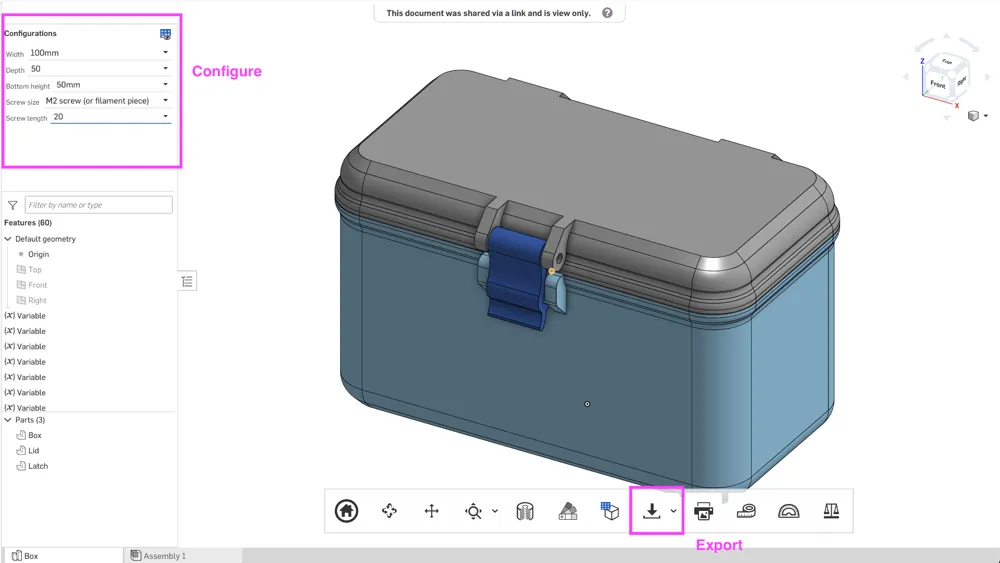Click the Filter by name or type field
The image size is (1000, 563).
[99, 205]
